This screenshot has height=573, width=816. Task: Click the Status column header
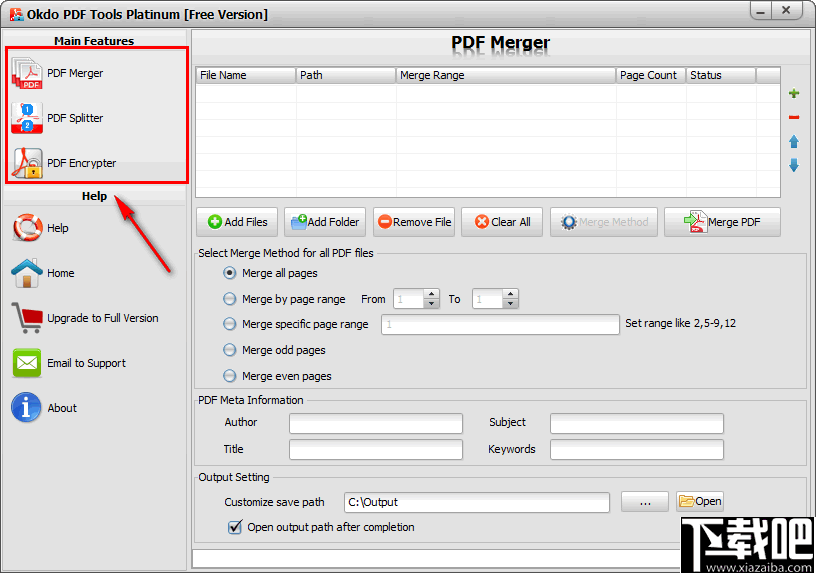coord(720,75)
